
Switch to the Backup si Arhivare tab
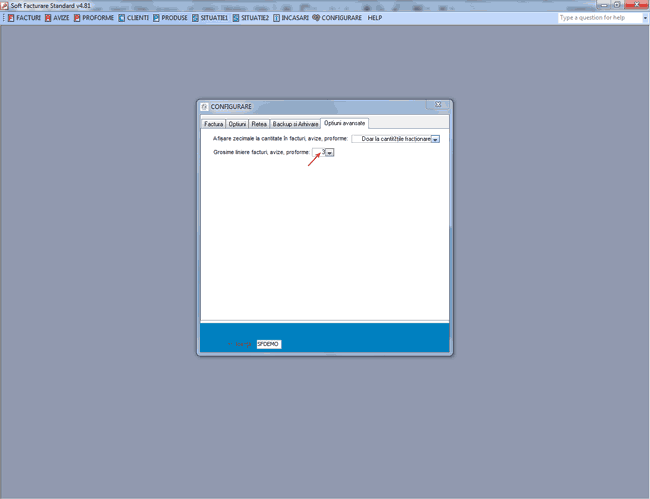pos(296,124)
